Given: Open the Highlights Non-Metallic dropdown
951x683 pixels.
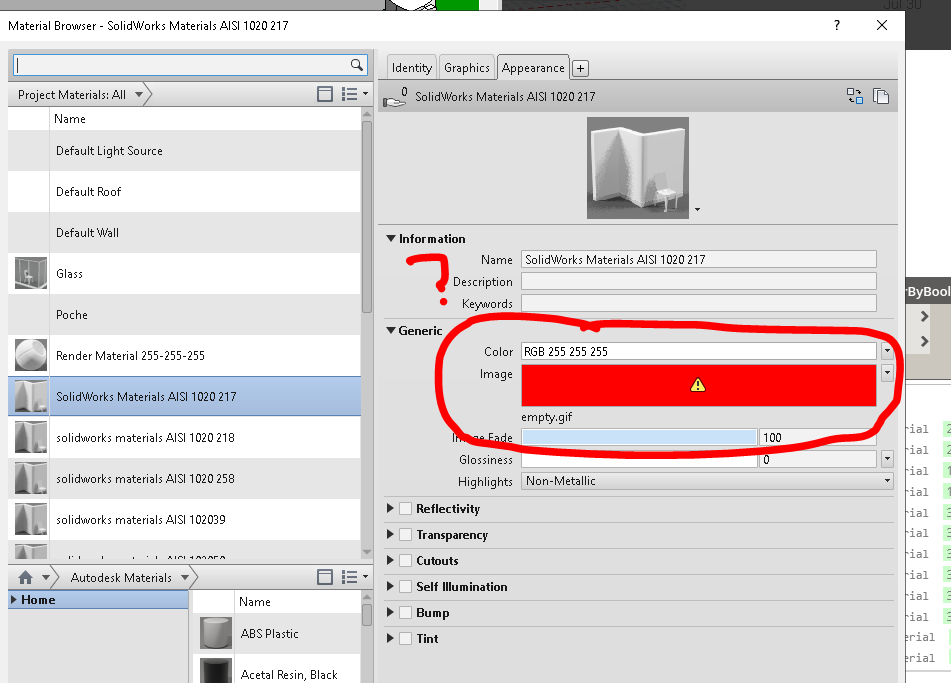Looking at the screenshot, I should (707, 481).
